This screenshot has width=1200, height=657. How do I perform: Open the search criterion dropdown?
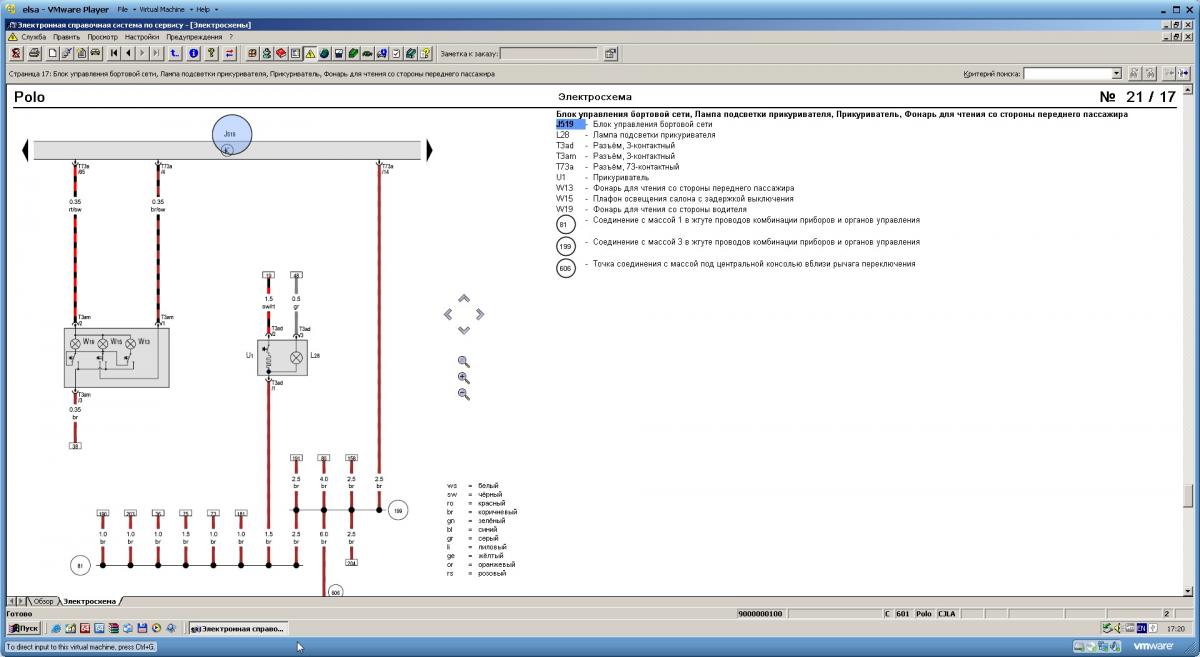pyautogui.click(x=1116, y=73)
